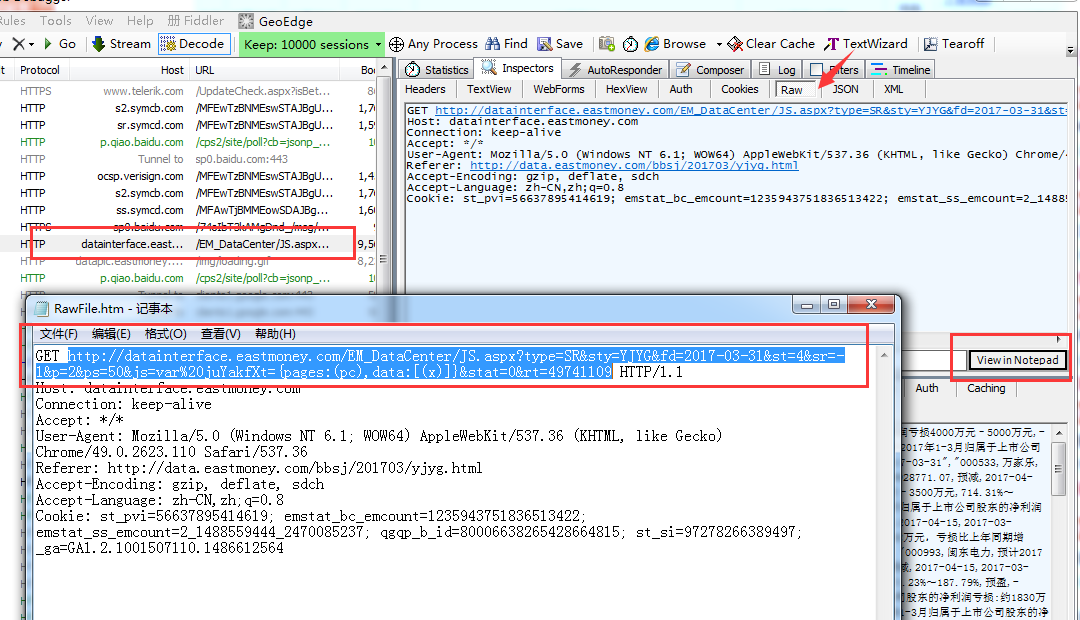
Task: Switch to the Composer tab
Action: pyautogui.click(x=711, y=70)
